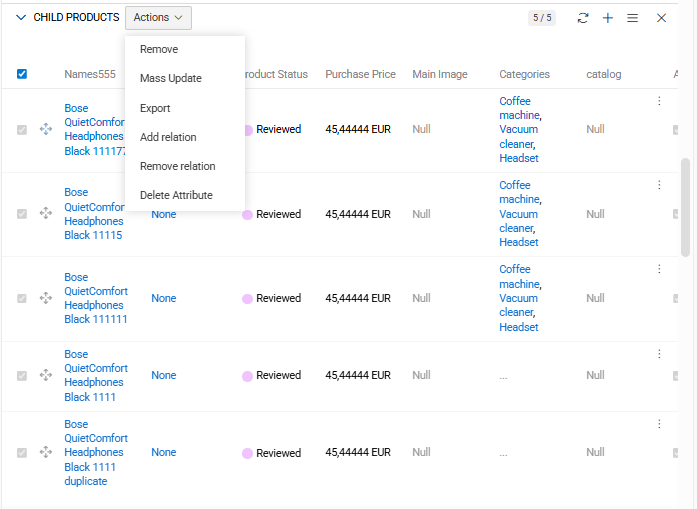This screenshot has height=509, width=697.
Task: Click the pink Reviewed status dot in first row
Action: click(x=247, y=130)
